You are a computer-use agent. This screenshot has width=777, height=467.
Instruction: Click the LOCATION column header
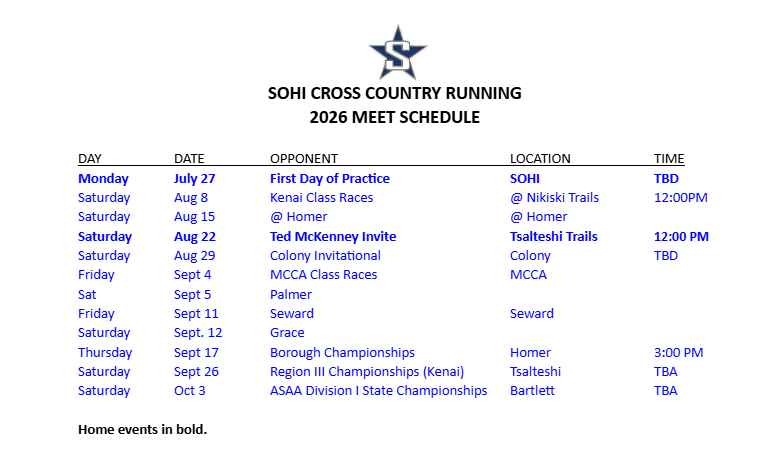pos(540,158)
